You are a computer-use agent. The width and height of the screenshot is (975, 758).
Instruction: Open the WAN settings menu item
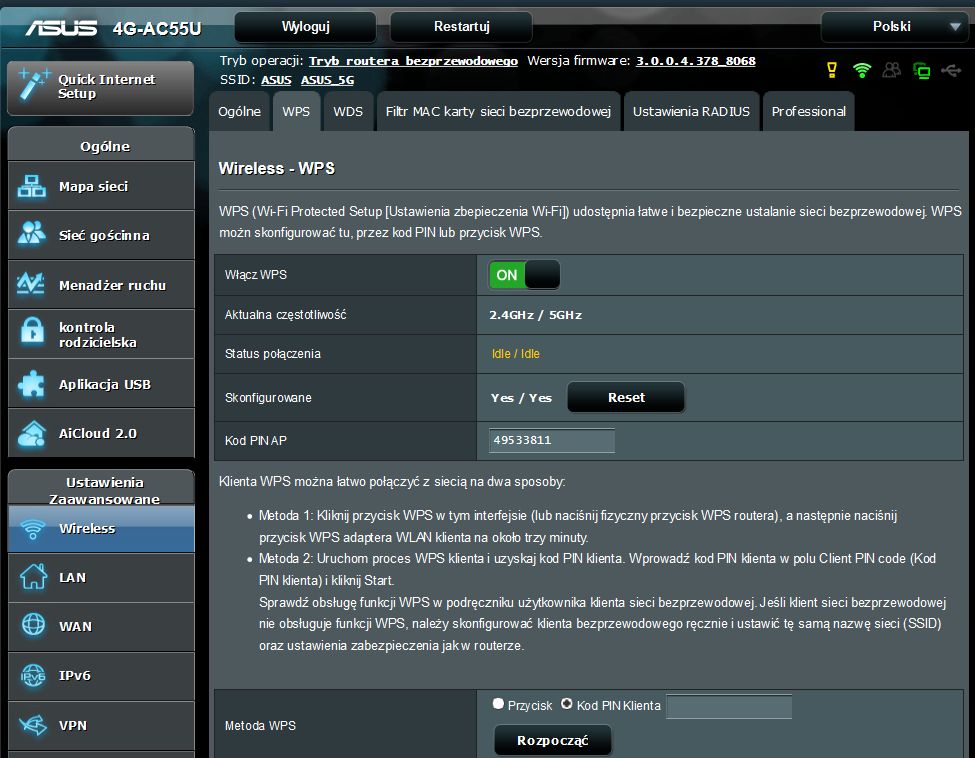101,627
